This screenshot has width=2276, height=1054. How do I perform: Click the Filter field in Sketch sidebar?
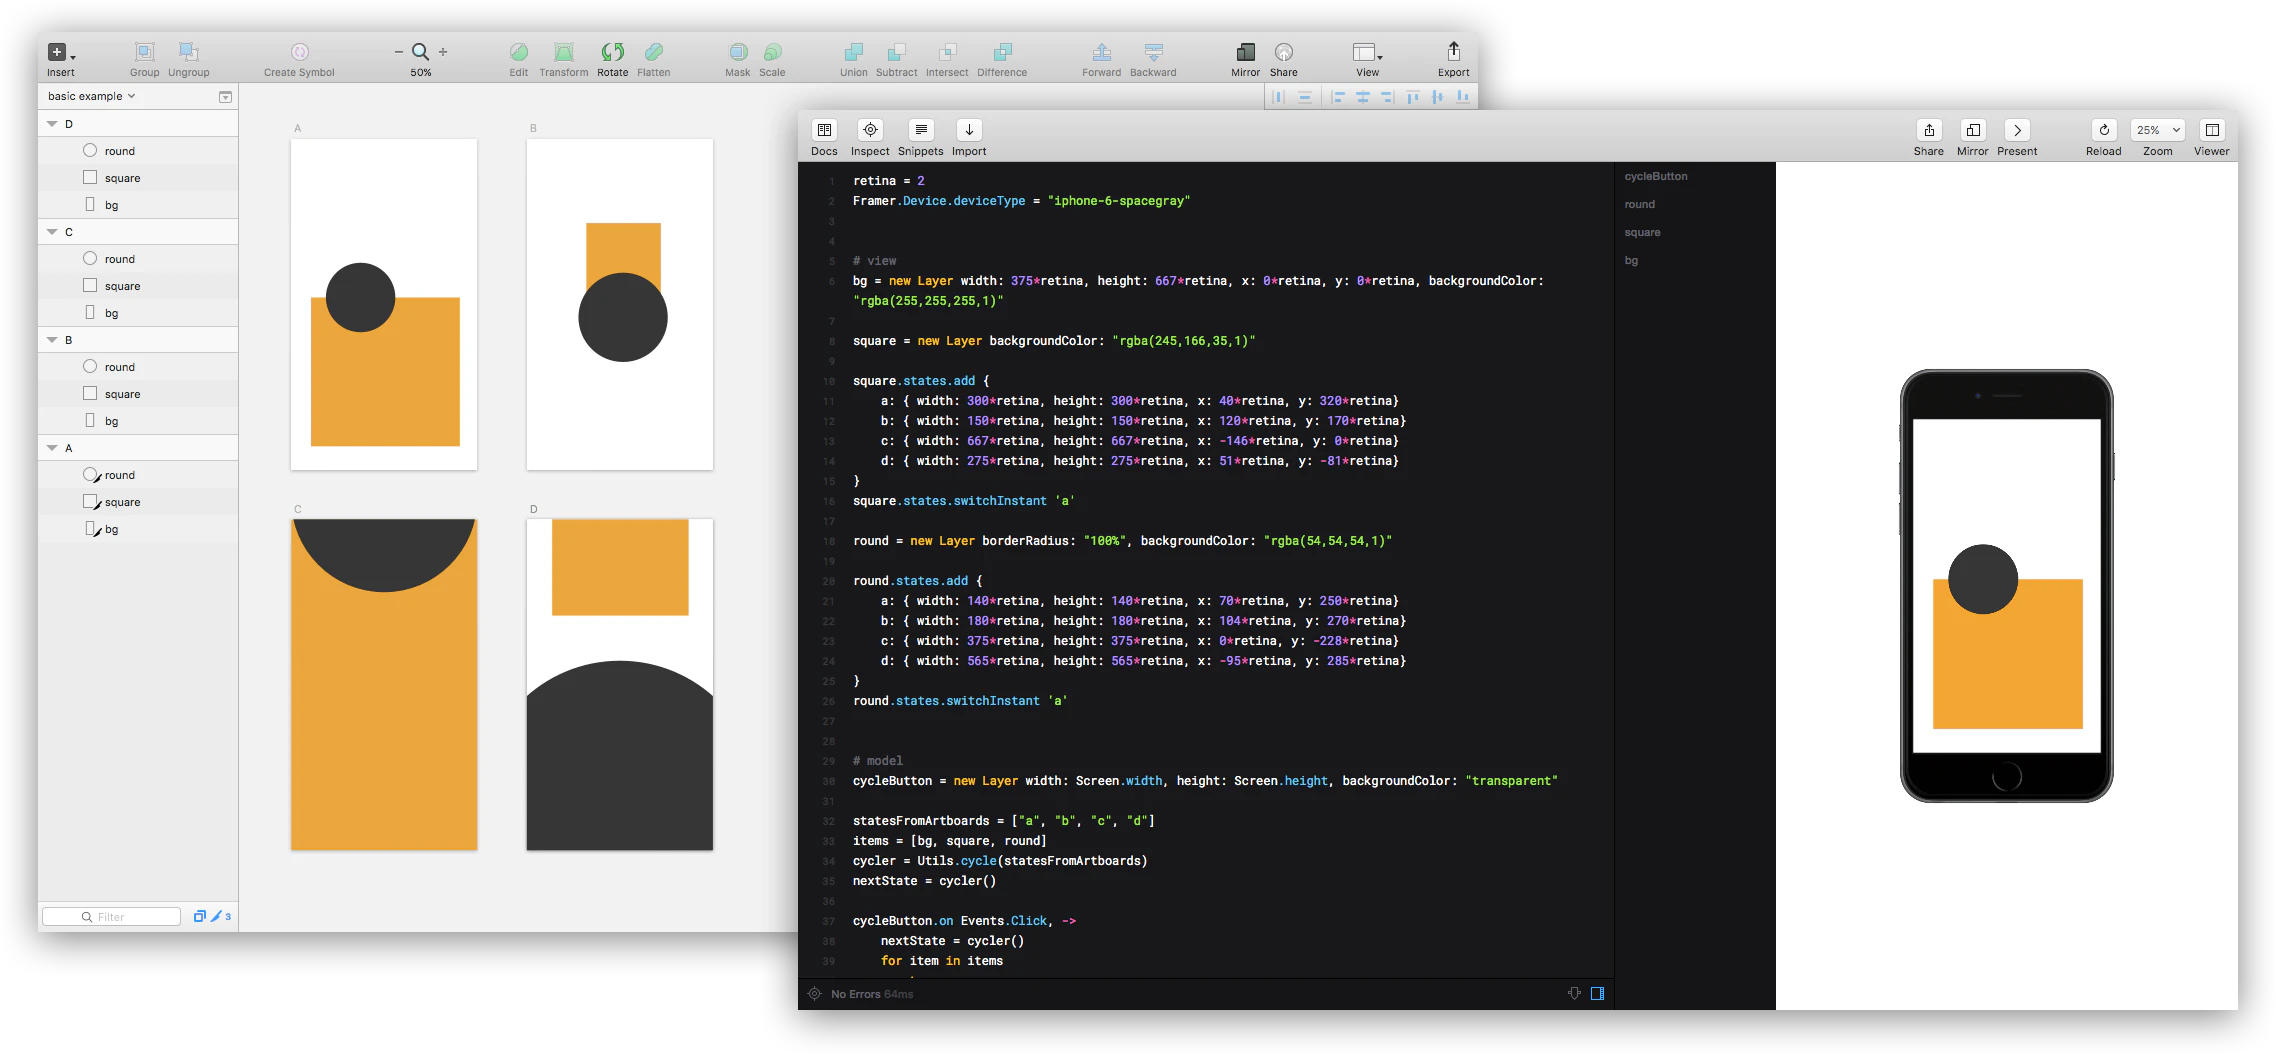(110, 916)
